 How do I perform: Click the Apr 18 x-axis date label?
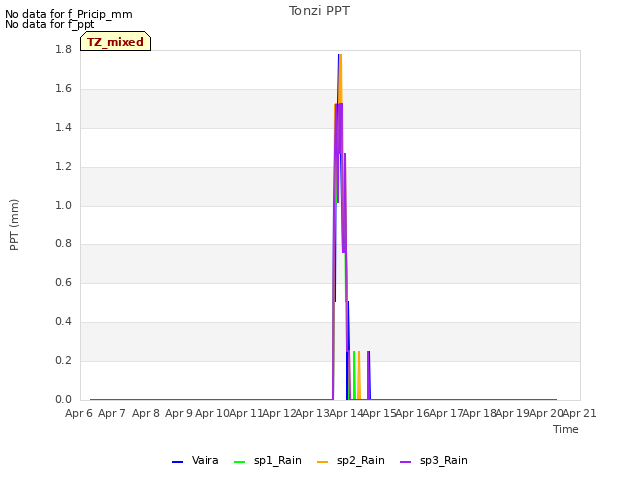tap(480, 413)
